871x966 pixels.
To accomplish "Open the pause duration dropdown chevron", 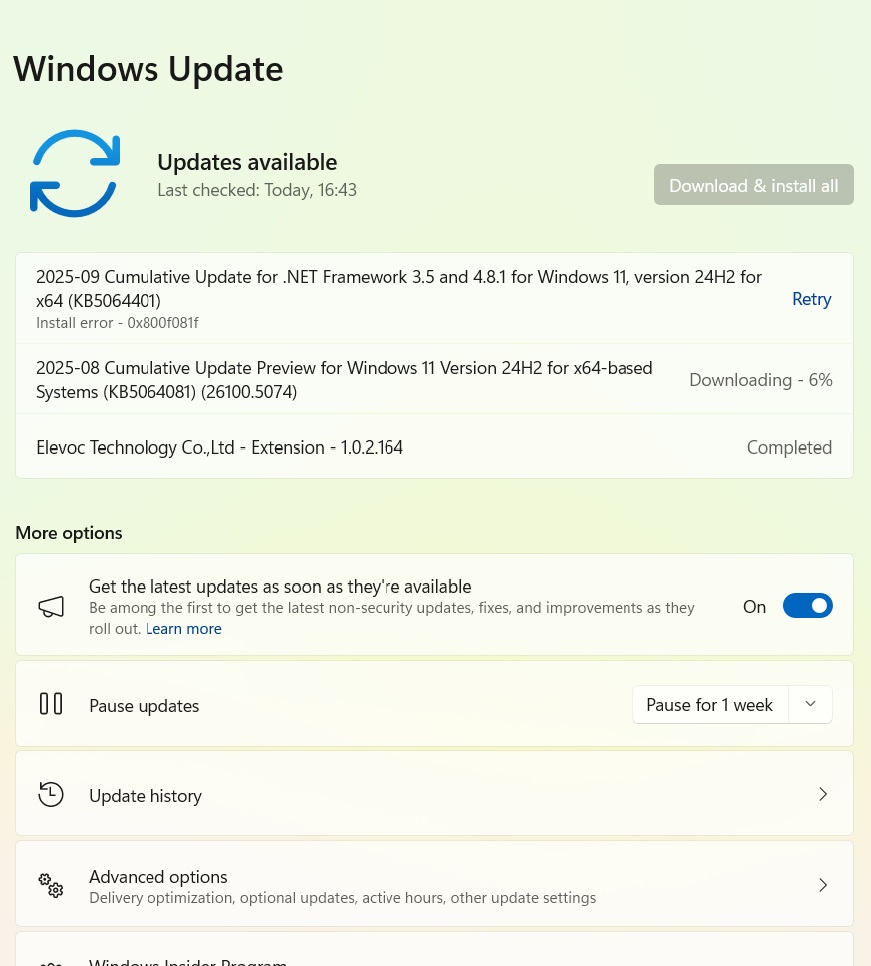I will 810,703.
